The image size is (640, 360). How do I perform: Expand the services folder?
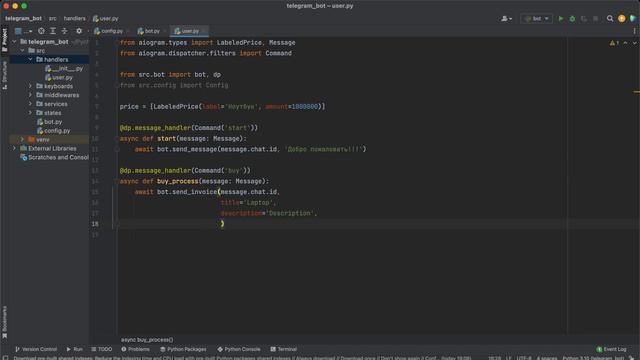point(30,104)
